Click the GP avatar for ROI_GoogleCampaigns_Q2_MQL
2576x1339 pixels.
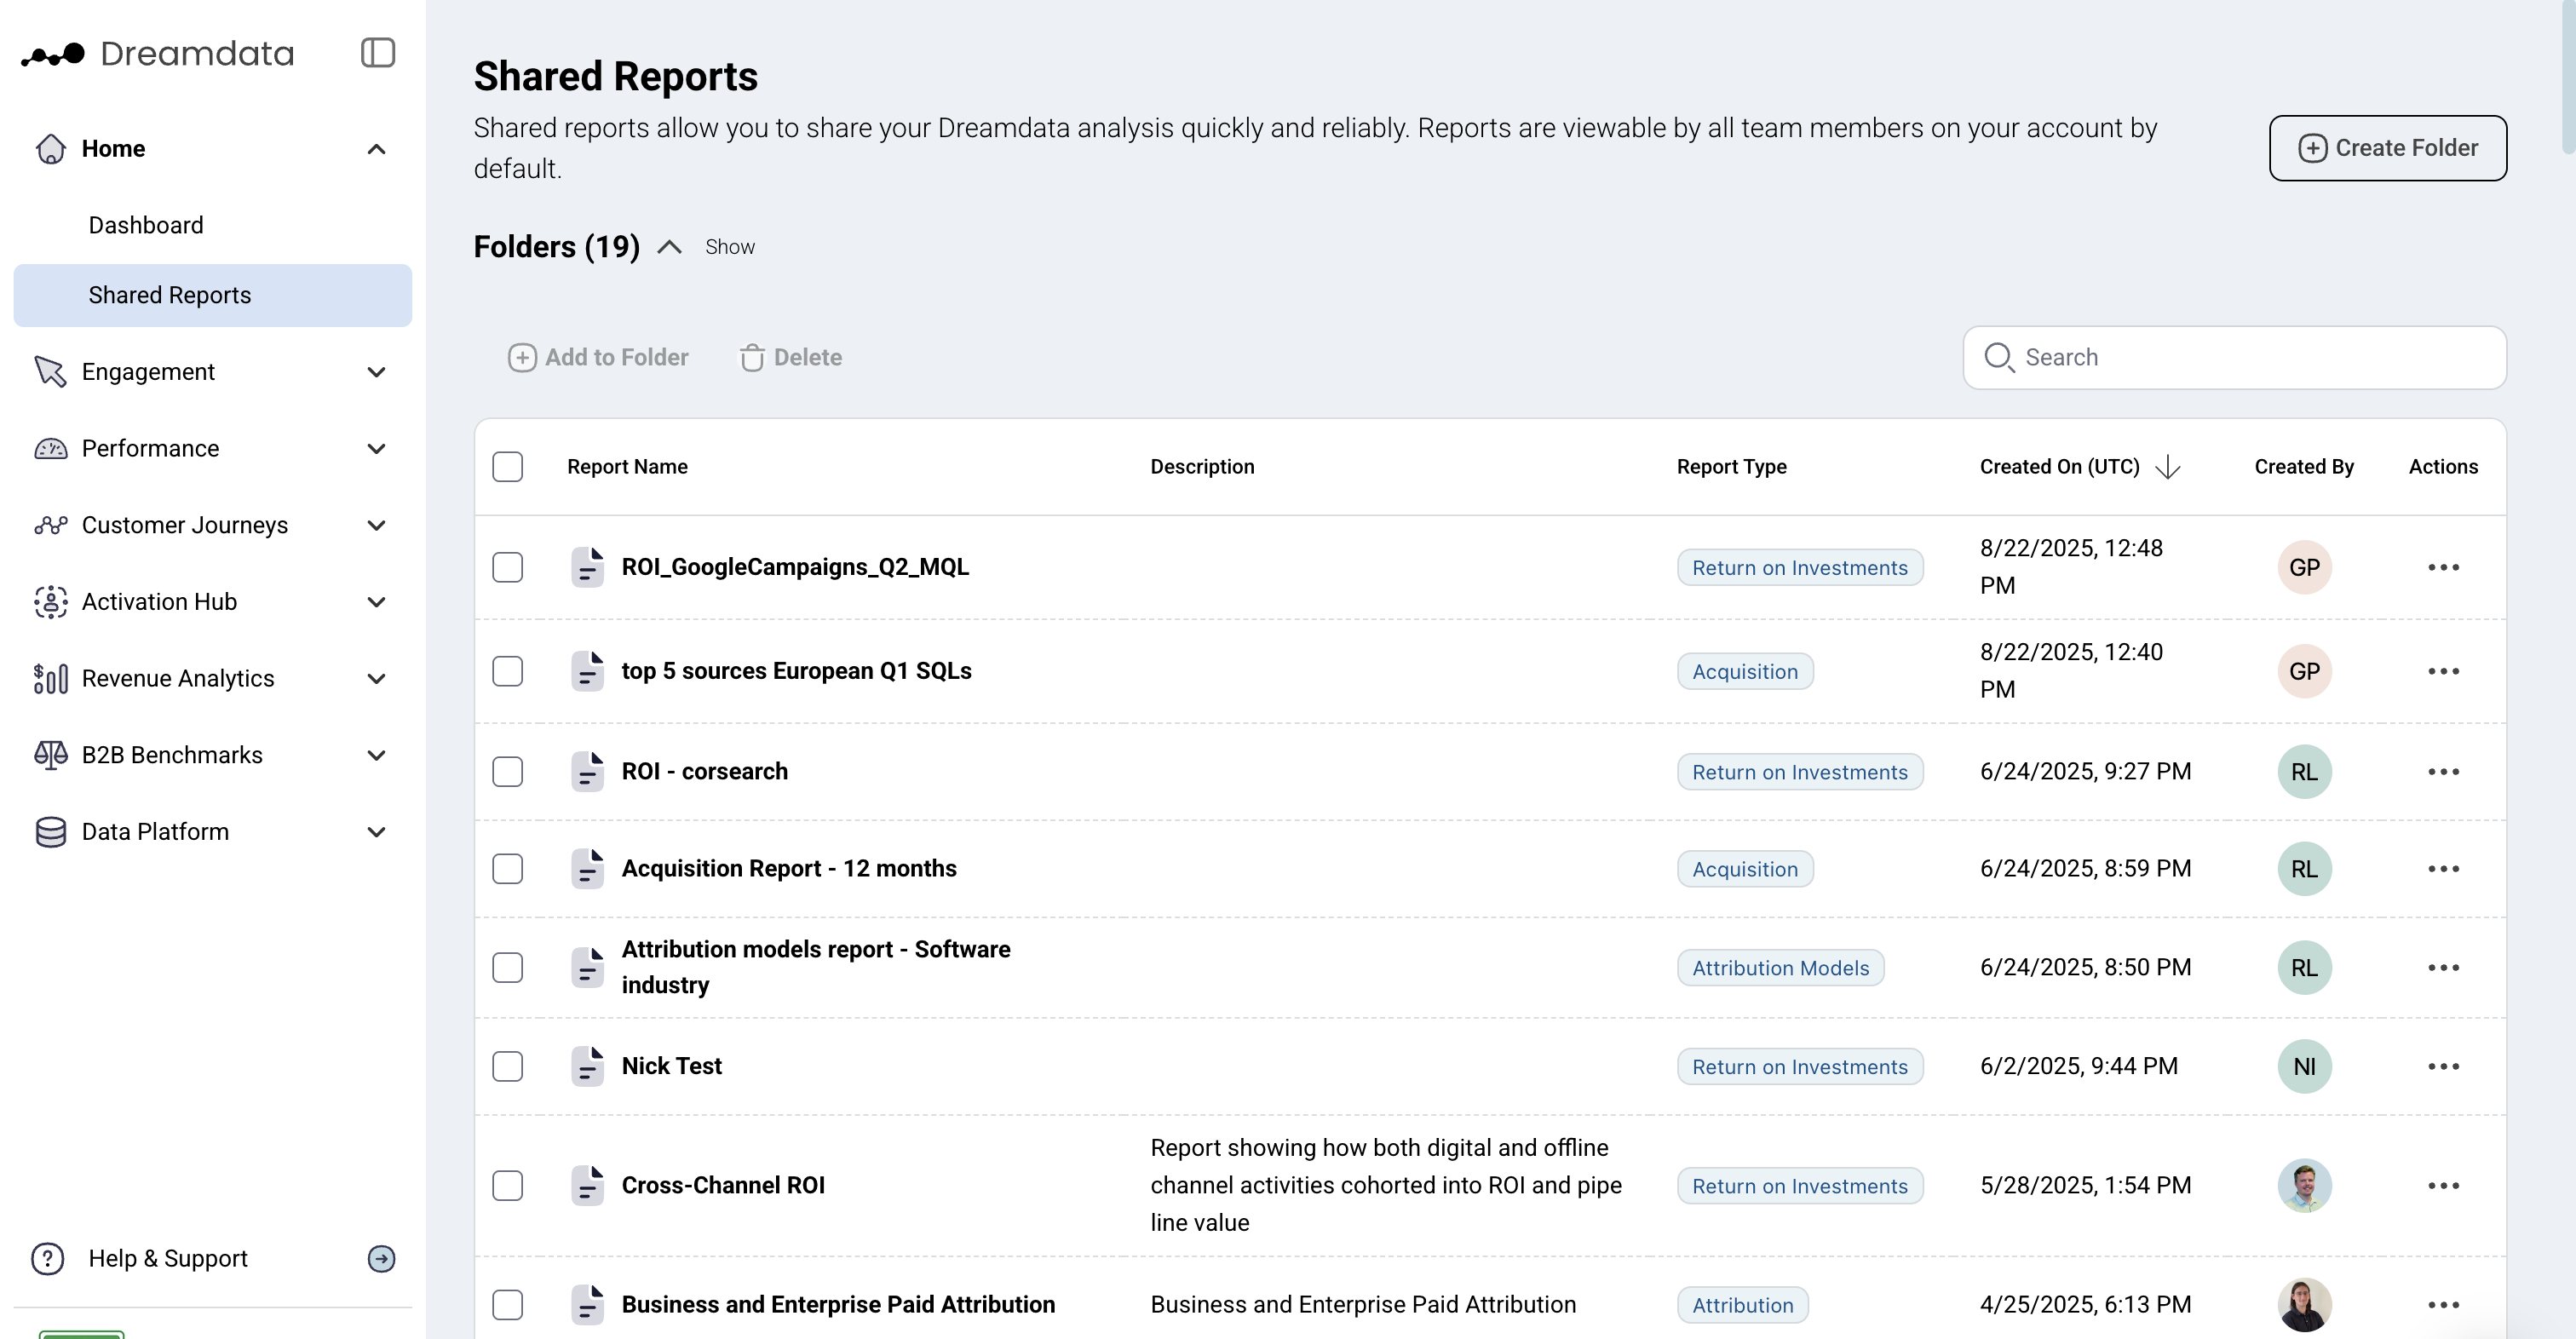click(x=2303, y=567)
